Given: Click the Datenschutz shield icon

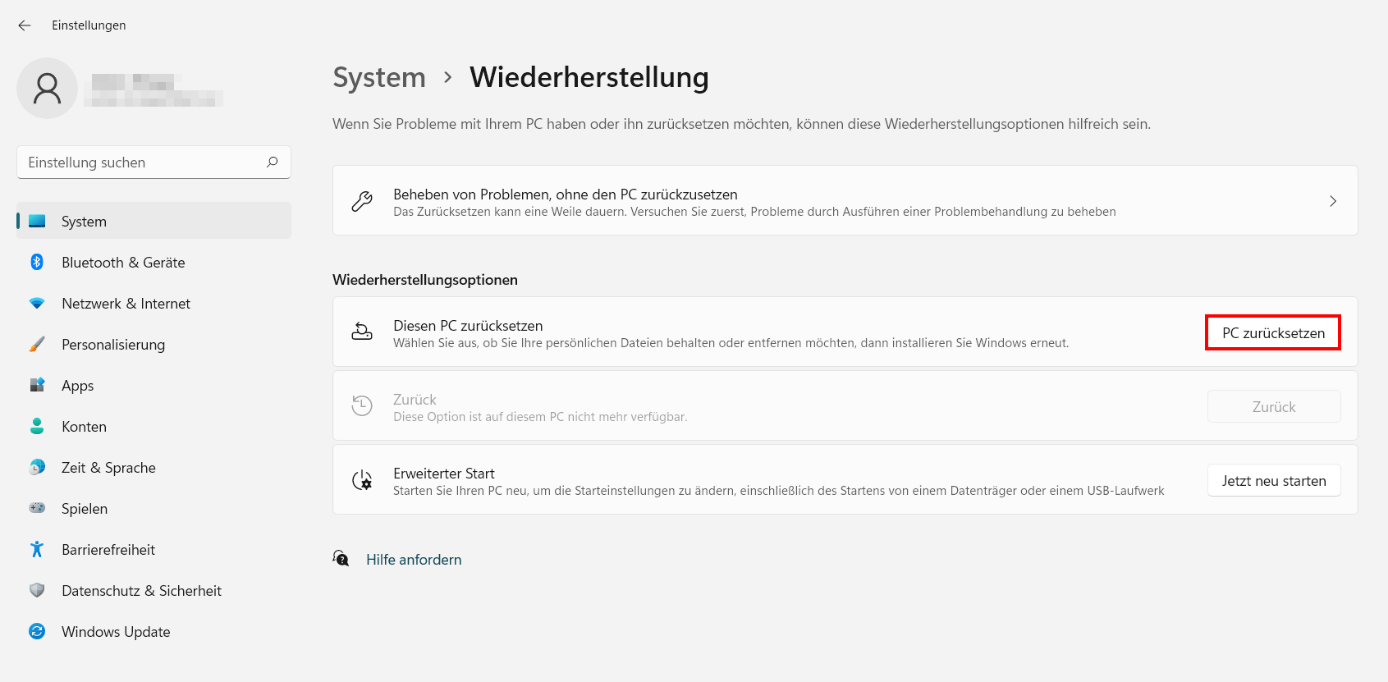Looking at the screenshot, I should point(37,590).
